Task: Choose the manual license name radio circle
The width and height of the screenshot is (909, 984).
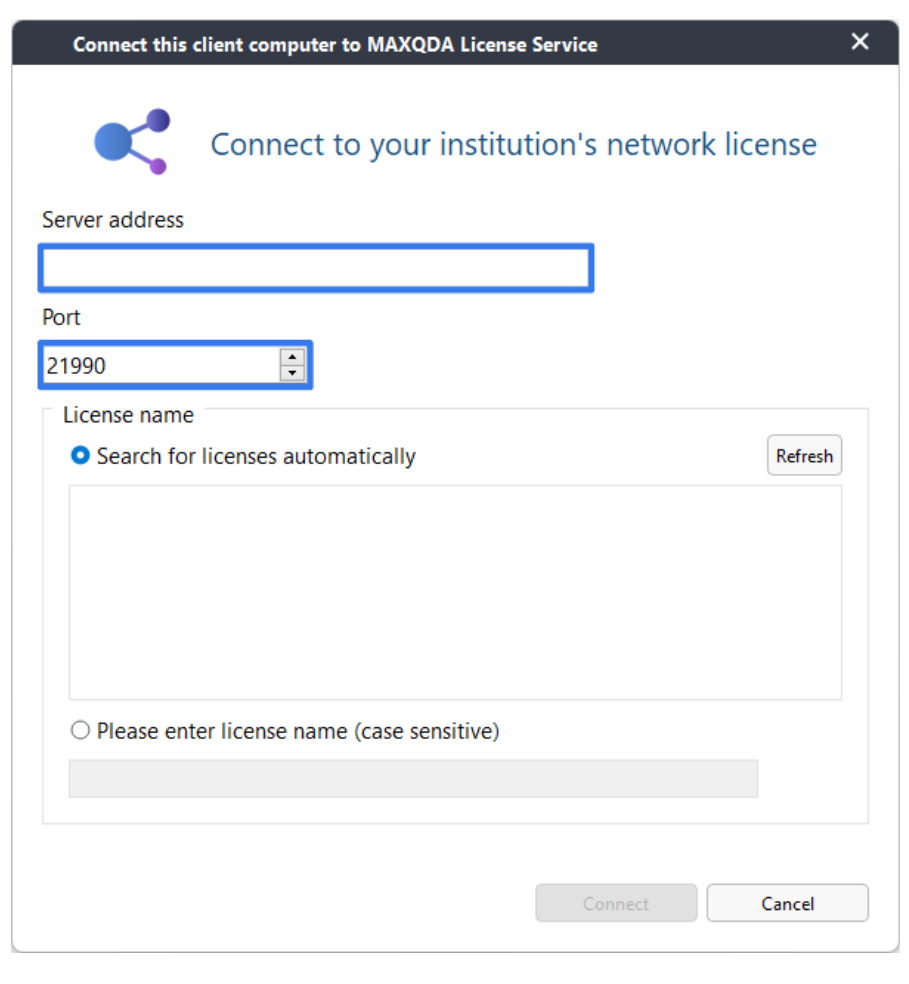Action: point(80,730)
